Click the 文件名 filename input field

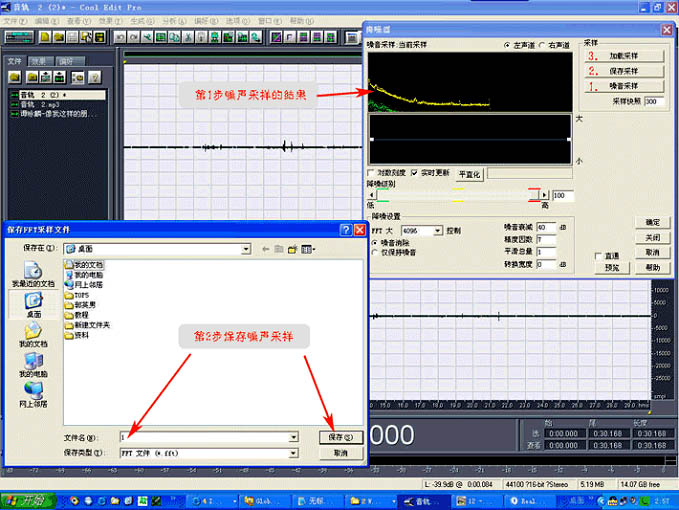pyautogui.click(x=205, y=437)
